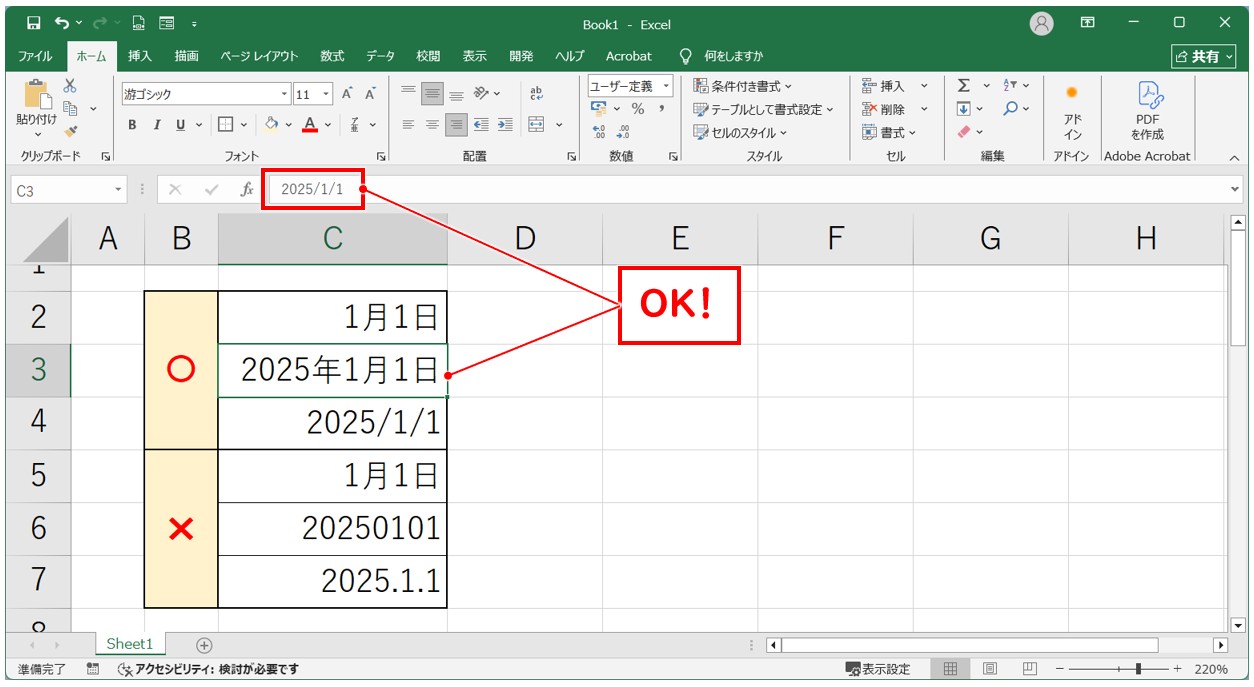Switch to page layout view in status bar

pos(989,669)
